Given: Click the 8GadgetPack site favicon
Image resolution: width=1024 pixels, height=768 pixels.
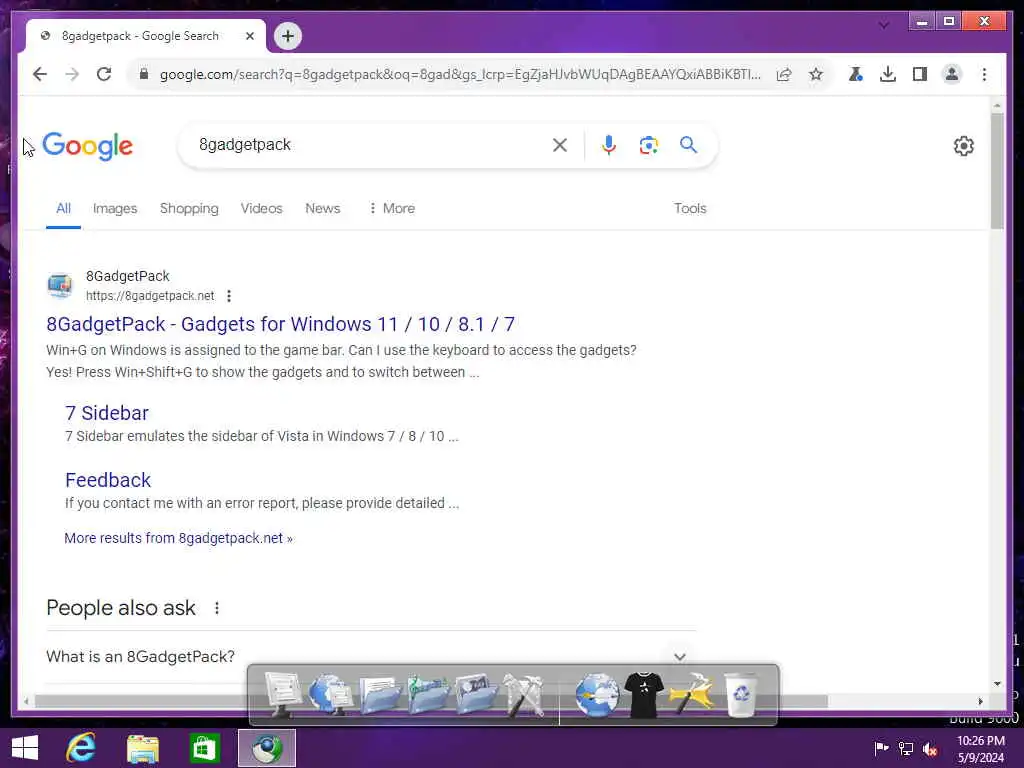Looking at the screenshot, I should [60, 285].
